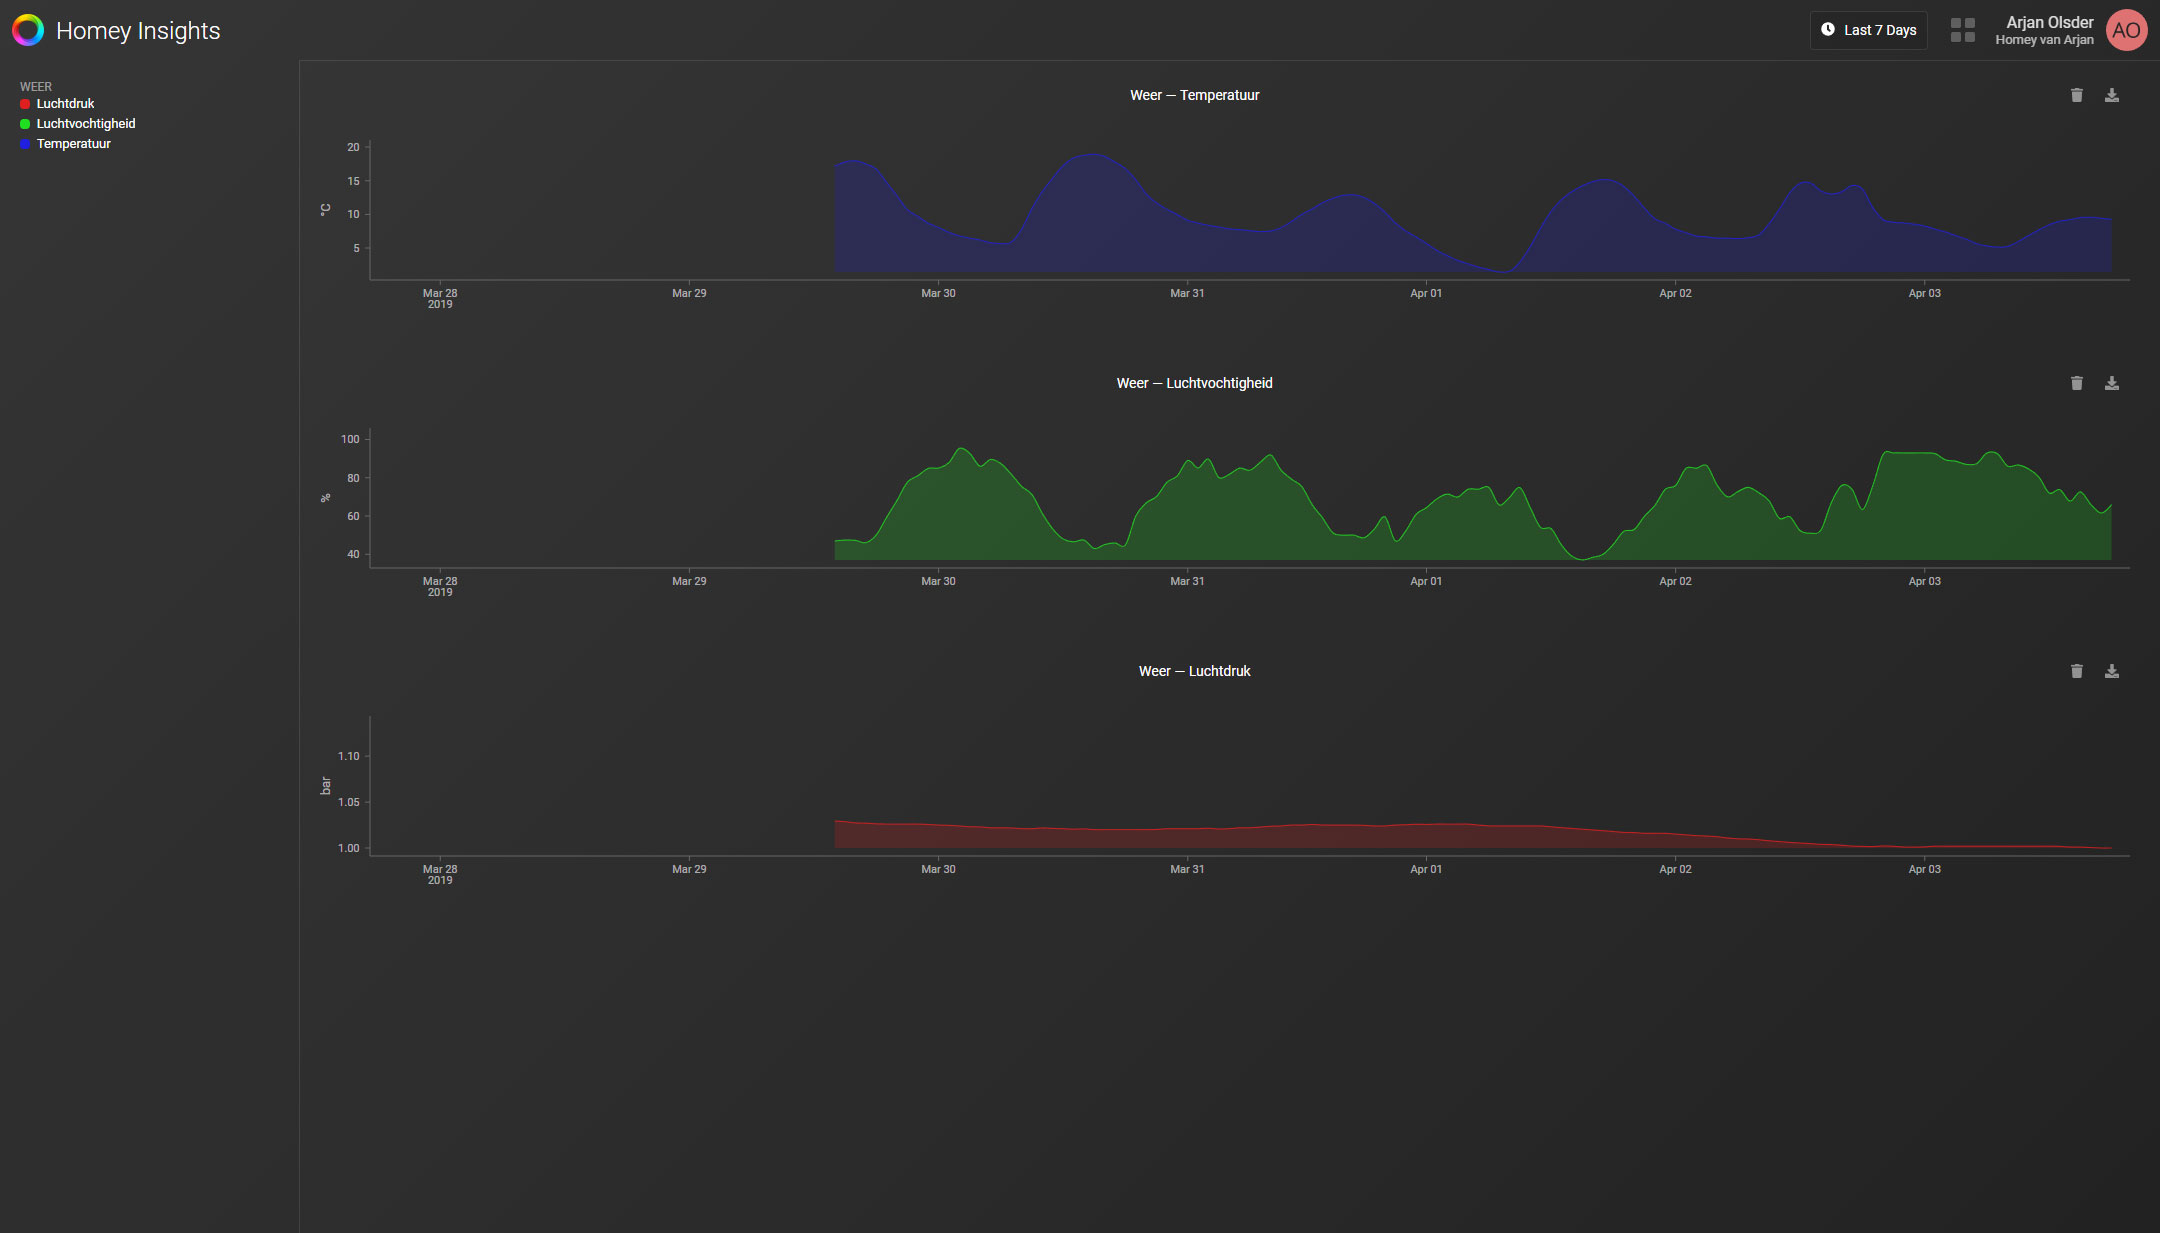Click the download icon on Luchtvochtigheid chart
This screenshot has height=1233, width=2160.
coord(2111,381)
